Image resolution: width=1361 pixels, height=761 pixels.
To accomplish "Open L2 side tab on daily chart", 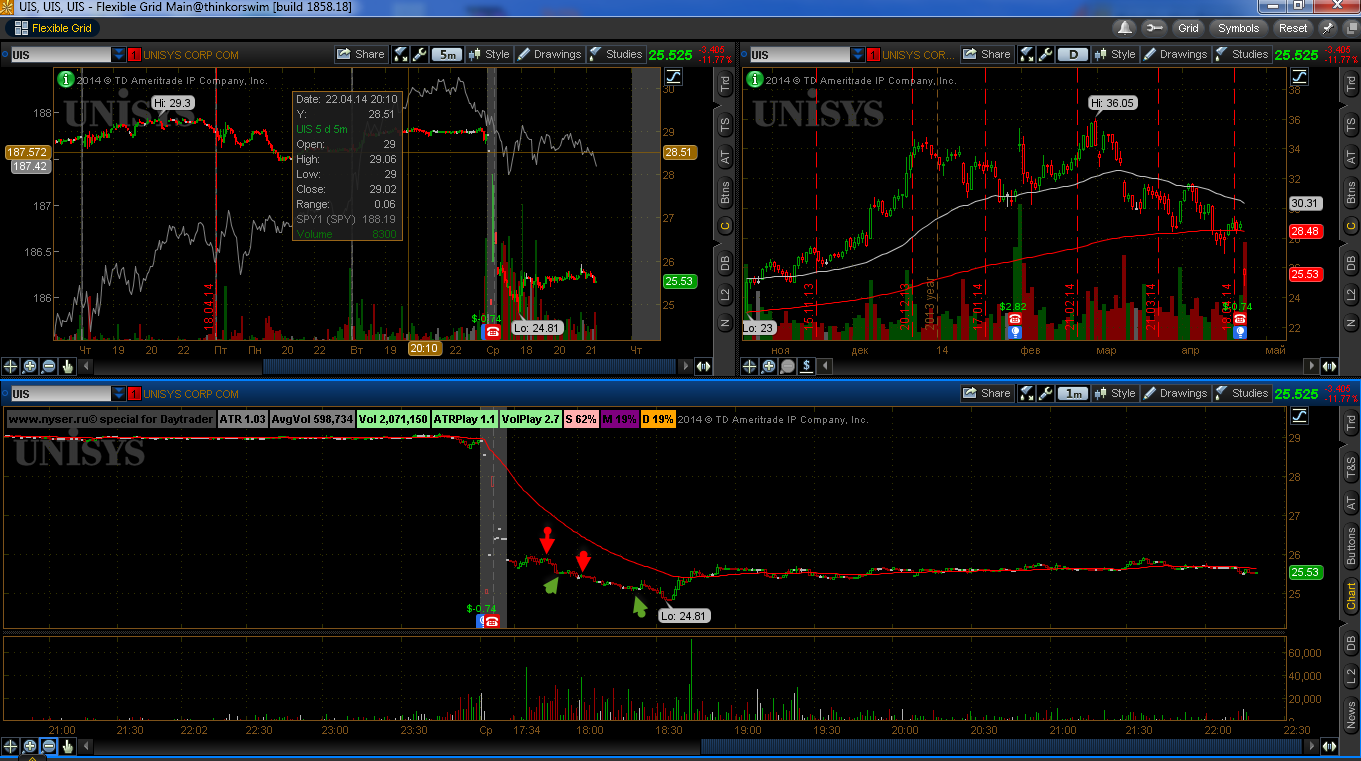I will pyautogui.click(x=1352, y=294).
